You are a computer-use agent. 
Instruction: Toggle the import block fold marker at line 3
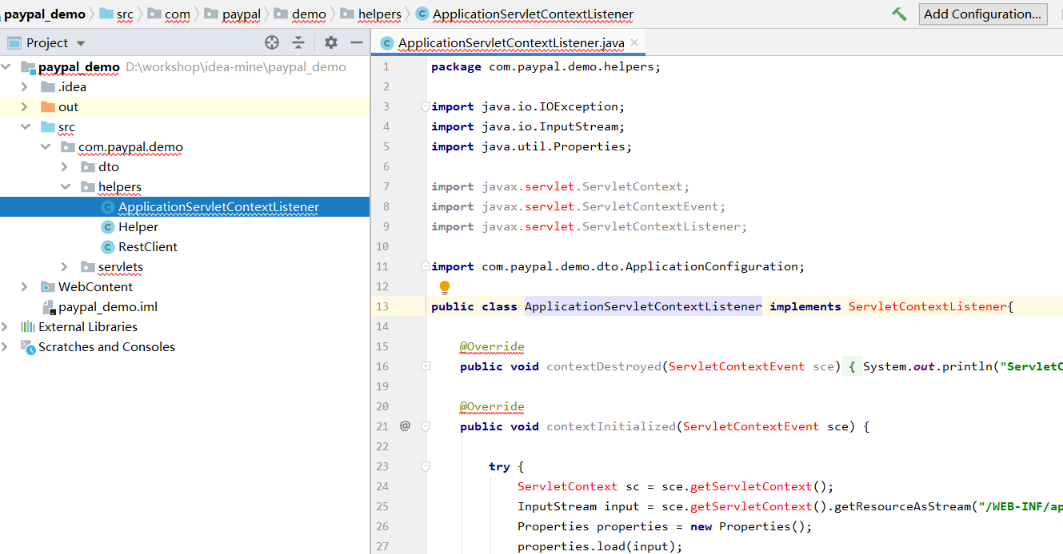coord(425,107)
